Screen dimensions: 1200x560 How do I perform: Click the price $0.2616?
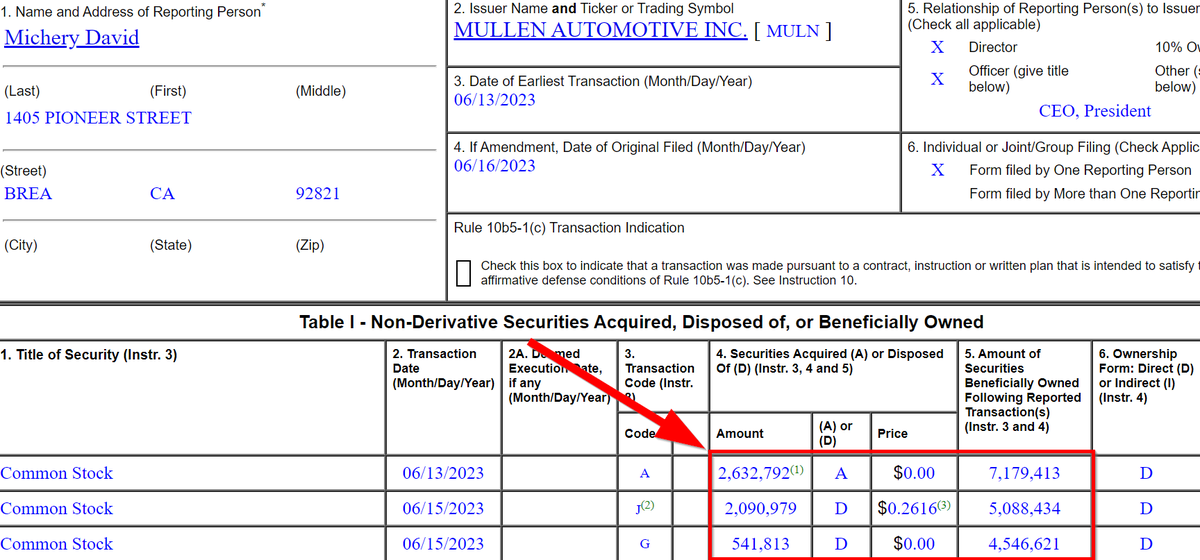click(x=907, y=509)
